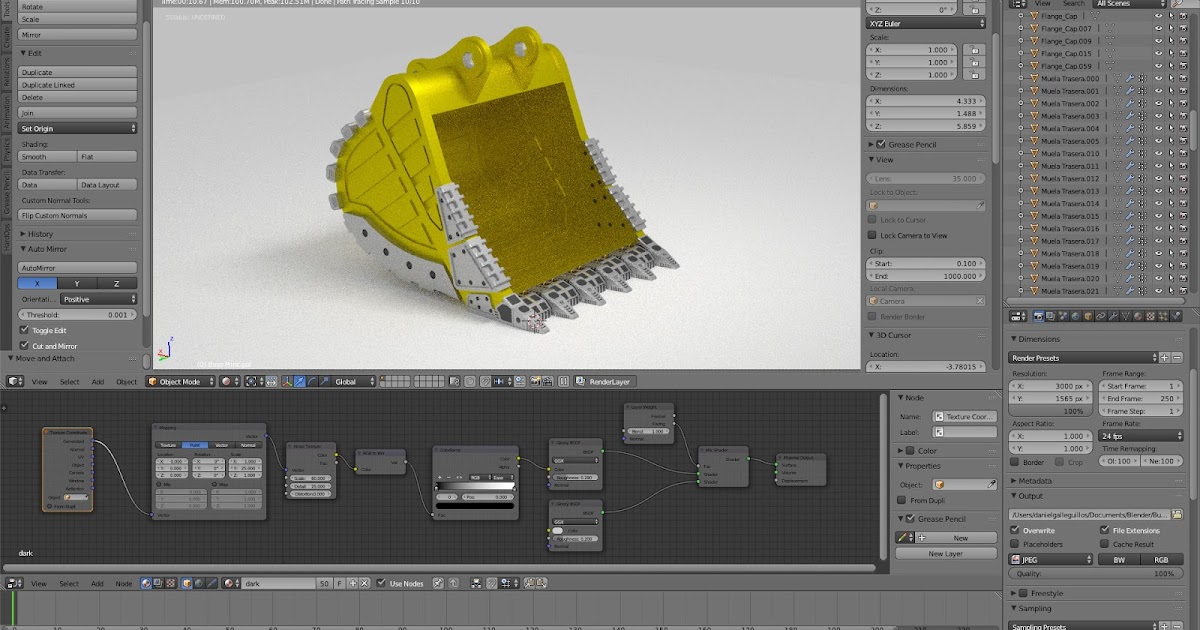Open Render Layers tab in Properties editor

click(x=1050, y=316)
